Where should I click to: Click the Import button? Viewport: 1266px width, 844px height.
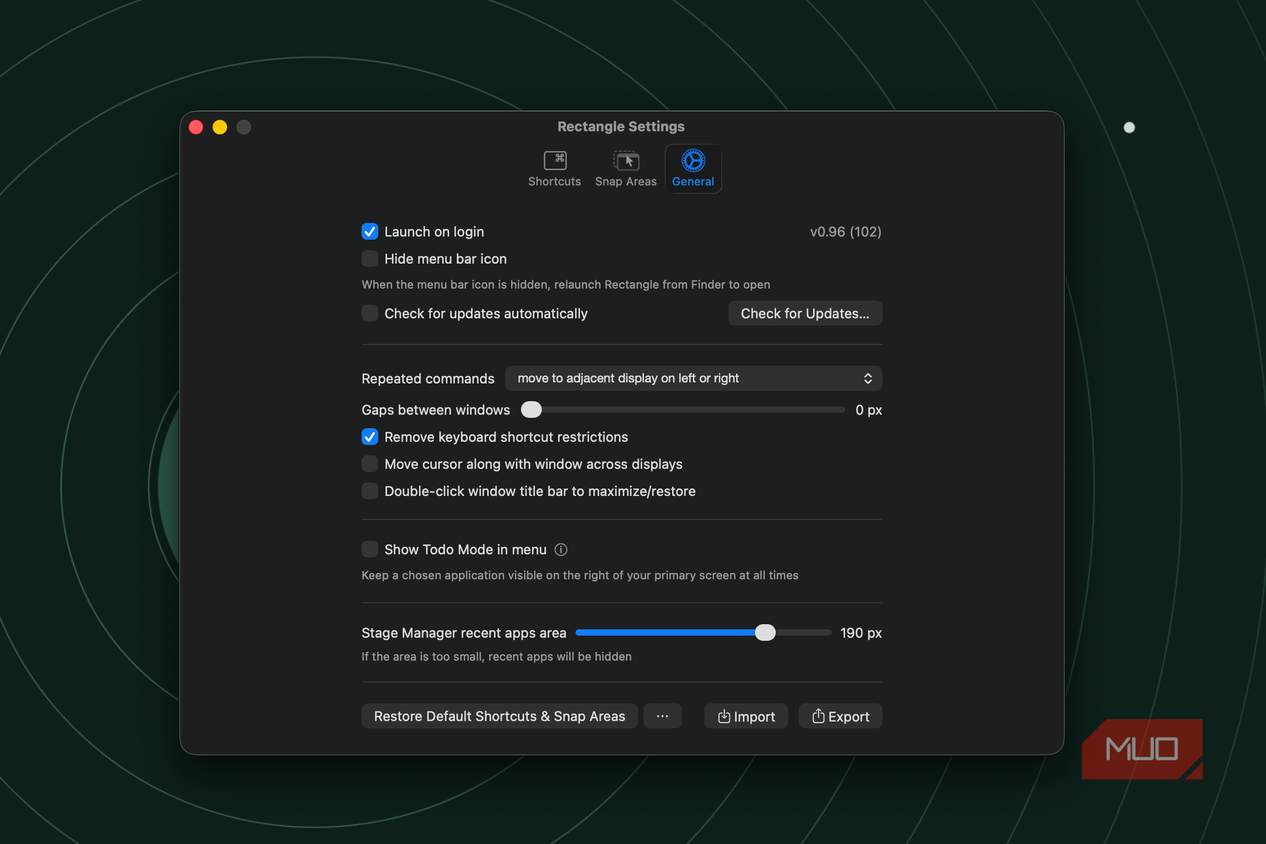click(x=746, y=717)
